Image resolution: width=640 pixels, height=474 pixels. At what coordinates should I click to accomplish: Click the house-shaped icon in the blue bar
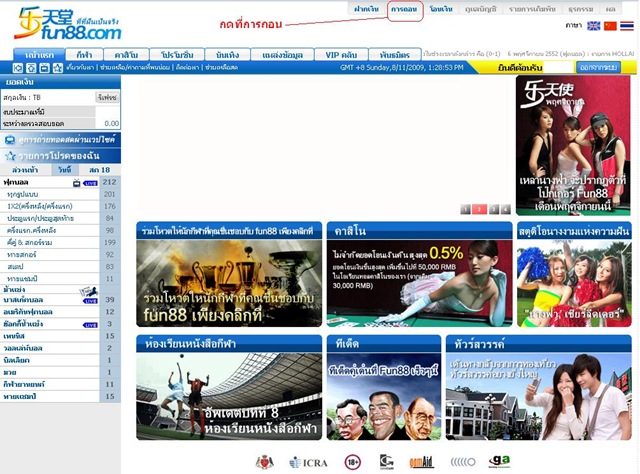(x=31, y=68)
